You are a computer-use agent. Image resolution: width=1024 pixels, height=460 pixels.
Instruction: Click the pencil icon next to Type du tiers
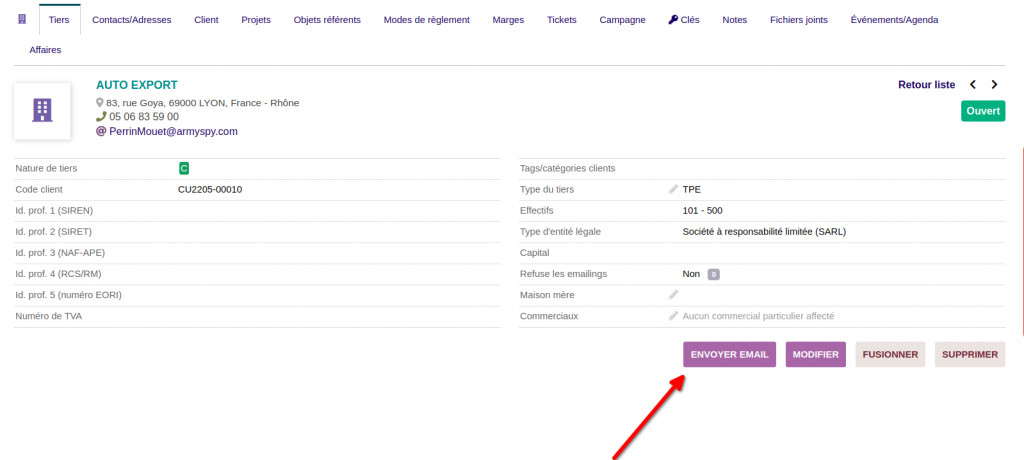(x=673, y=189)
